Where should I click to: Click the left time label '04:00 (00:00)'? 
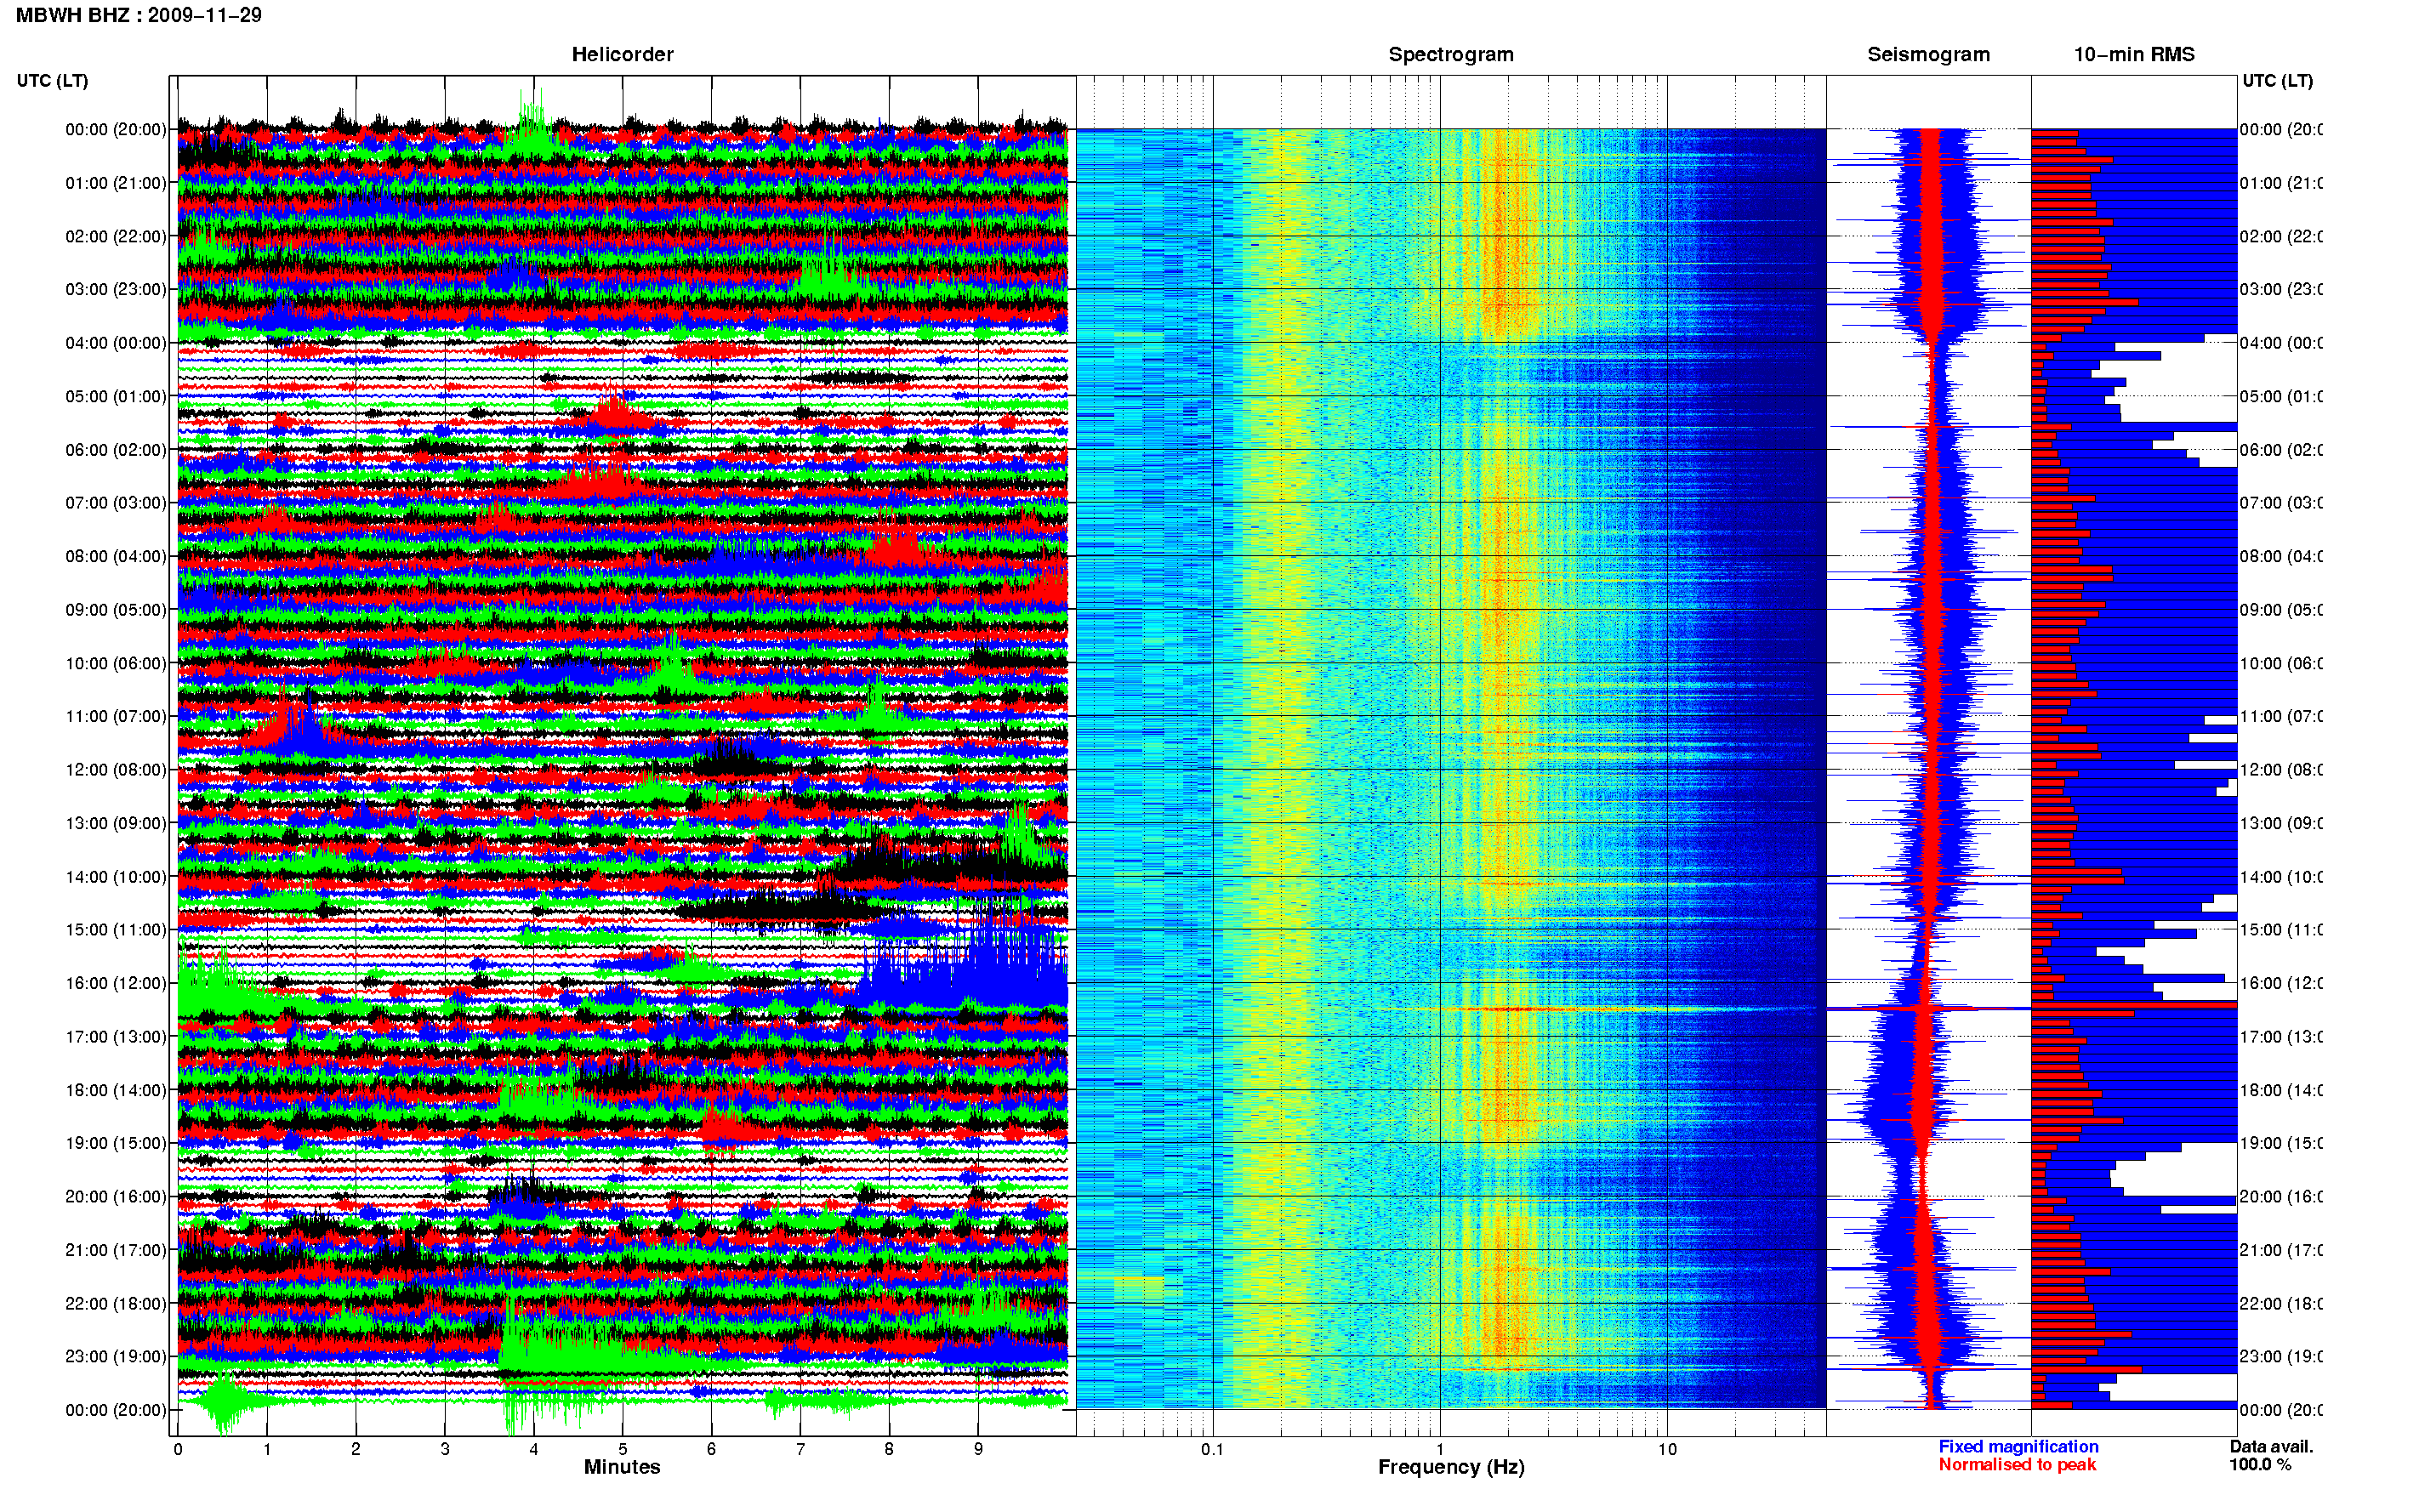pos(116,343)
